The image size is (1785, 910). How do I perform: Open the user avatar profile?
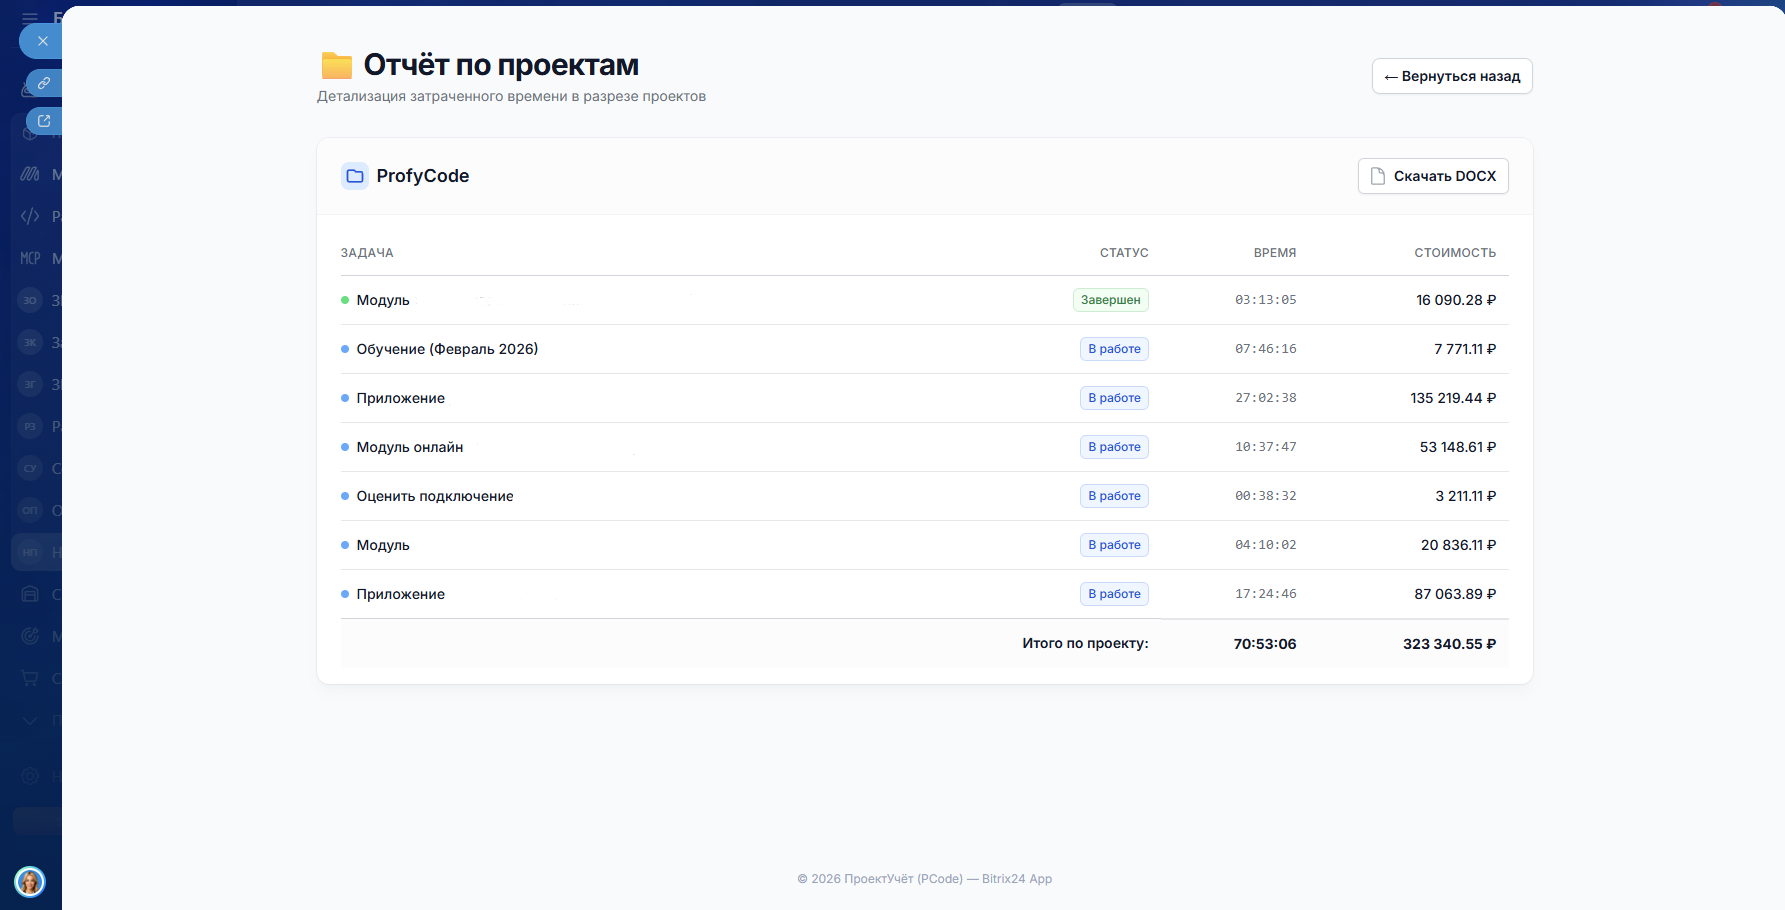pyautogui.click(x=30, y=882)
